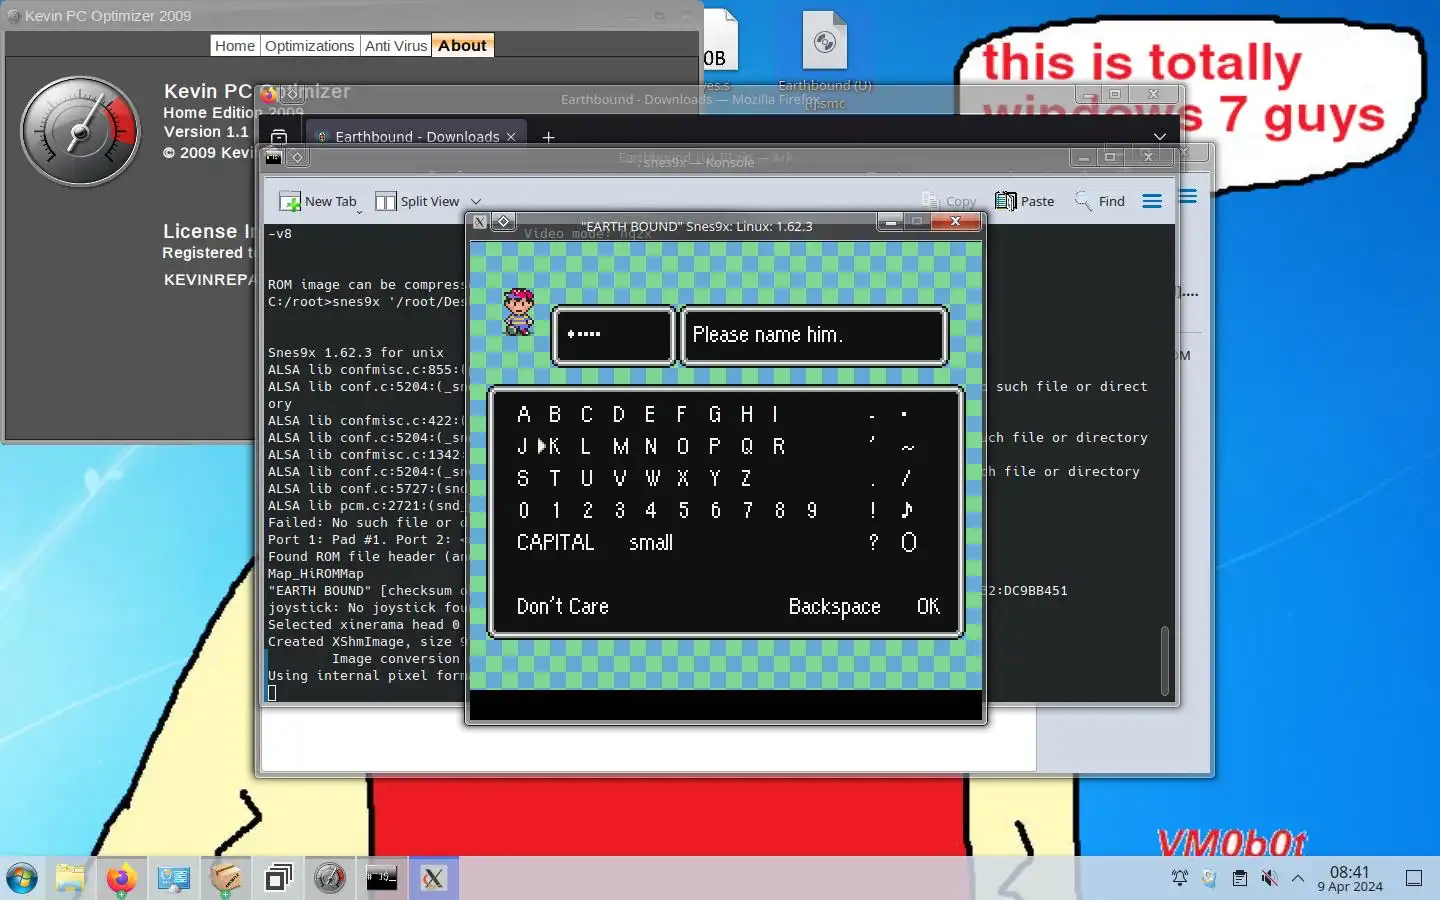
Task: Close the Earthbound - Downloads tab
Action: click(511, 137)
